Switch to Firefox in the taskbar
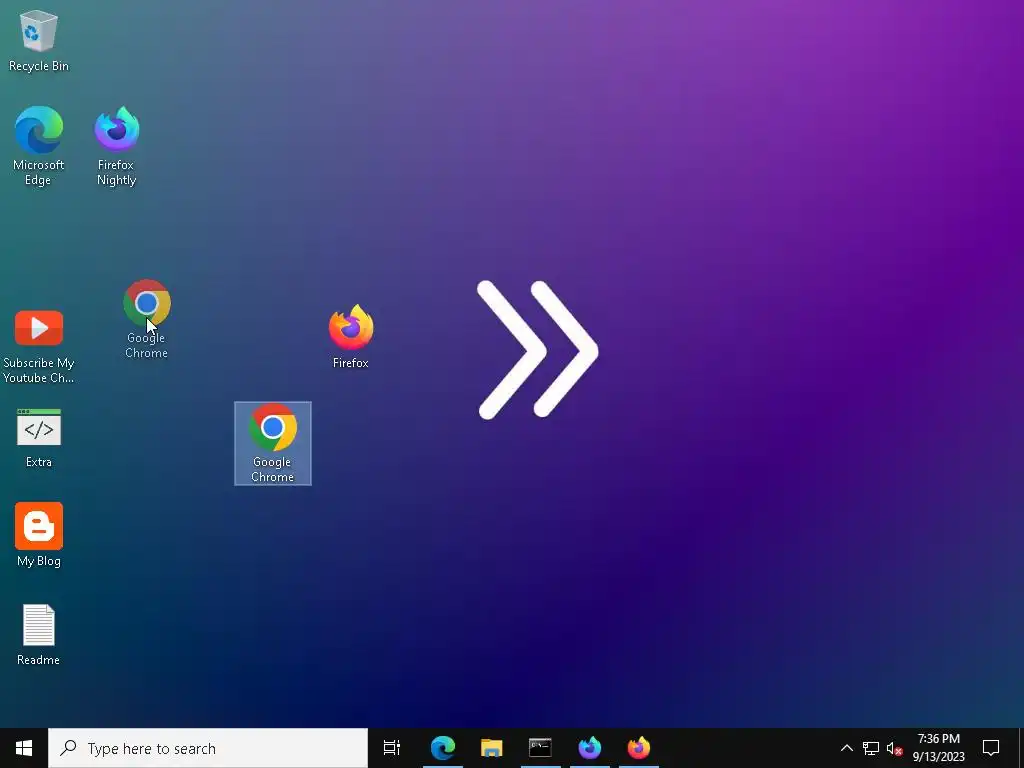Screen dimensions: 1024x768 point(639,748)
